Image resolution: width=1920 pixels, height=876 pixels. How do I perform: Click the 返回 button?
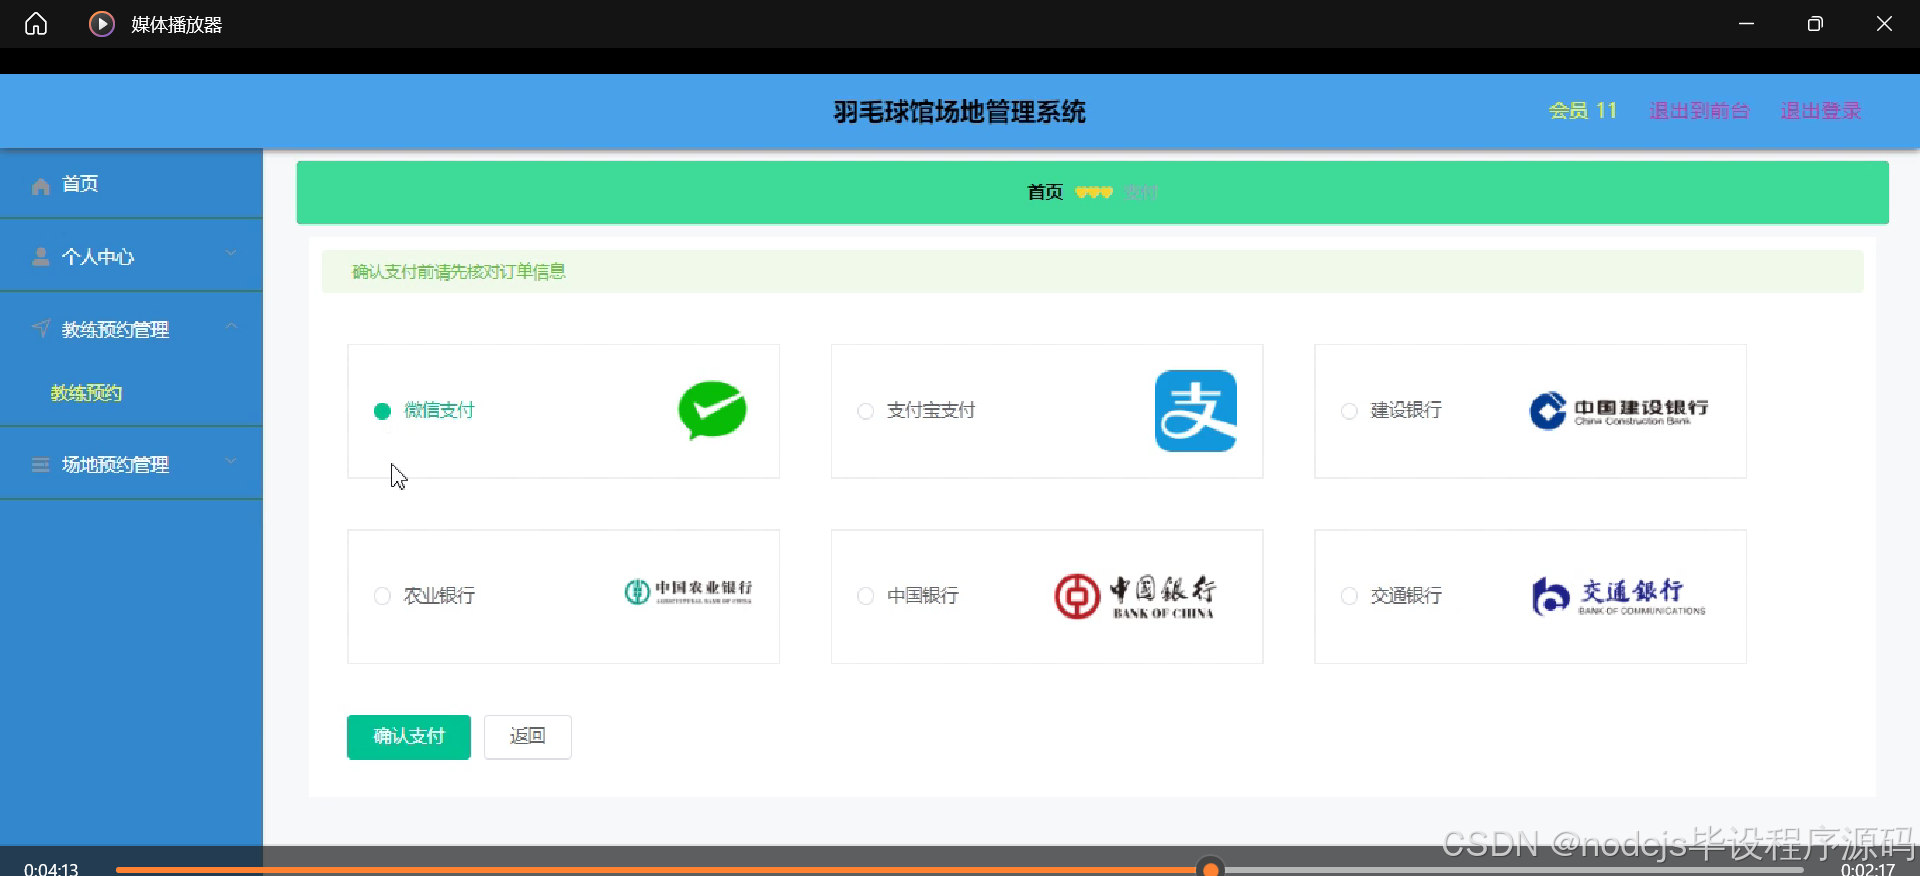(x=528, y=737)
